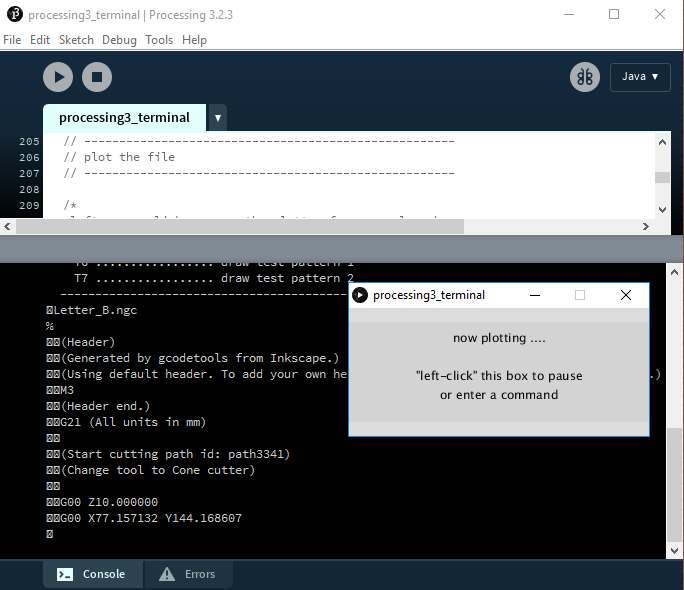Viewport: 684px width, 590px height.
Task: Run the sketch with the Play button
Action: (x=58, y=77)
